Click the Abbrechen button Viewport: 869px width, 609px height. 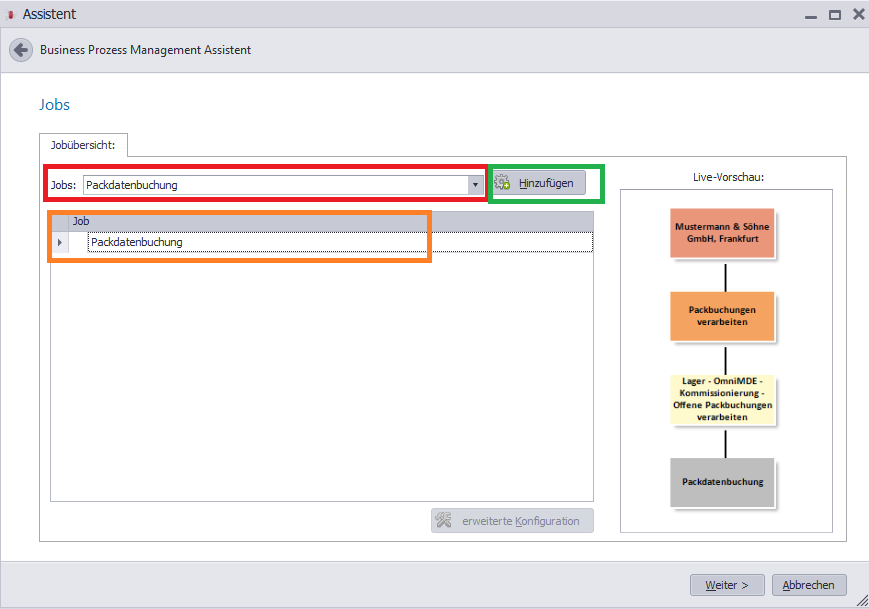click(x=809, y=585)
